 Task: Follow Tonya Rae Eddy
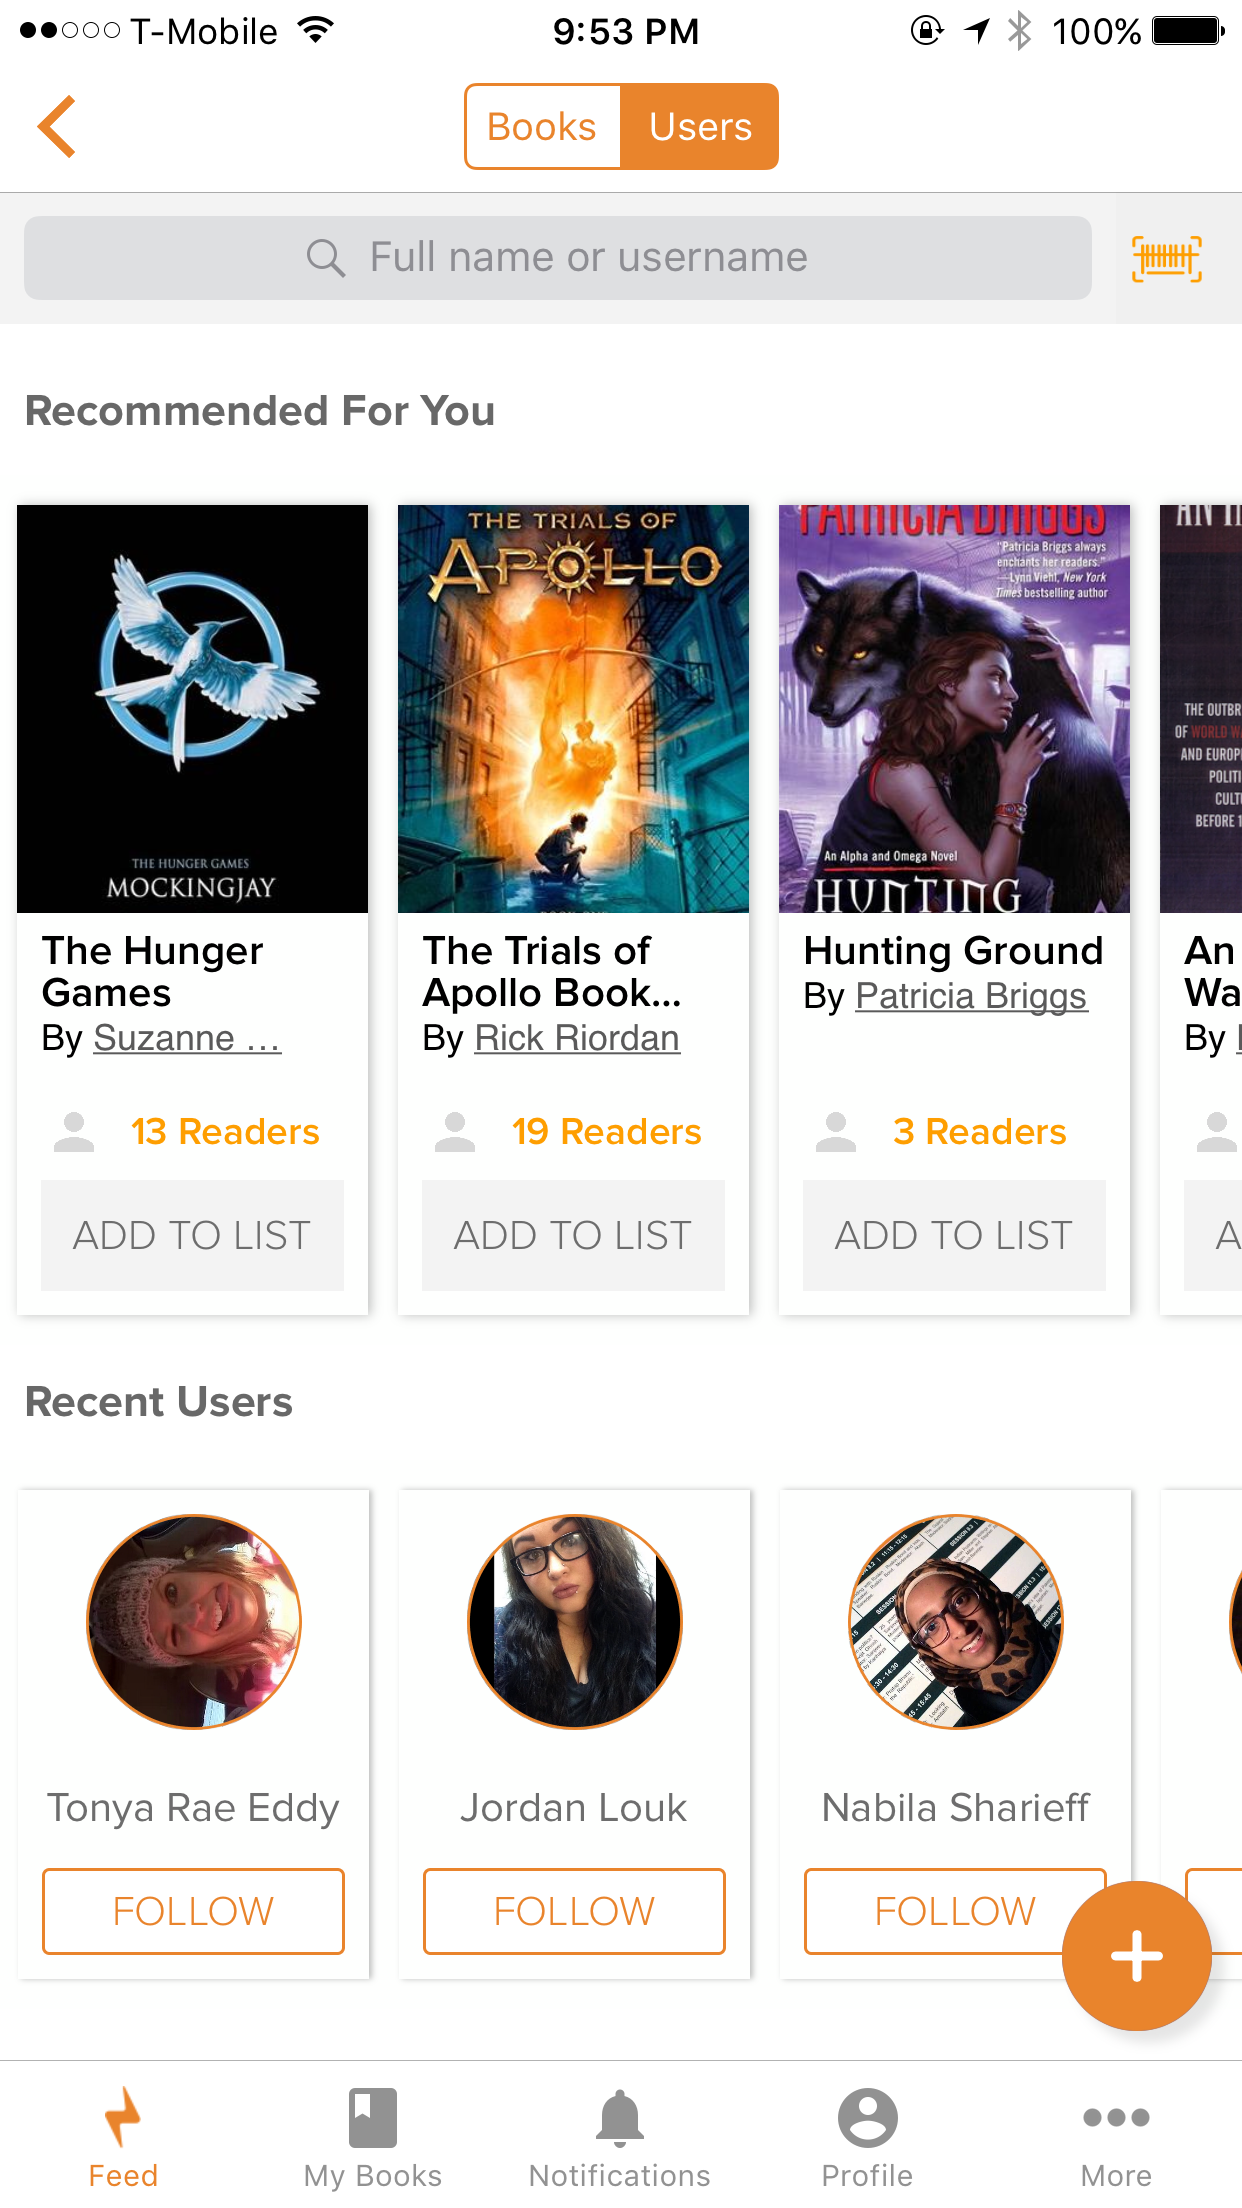(x=193, y=1911)
